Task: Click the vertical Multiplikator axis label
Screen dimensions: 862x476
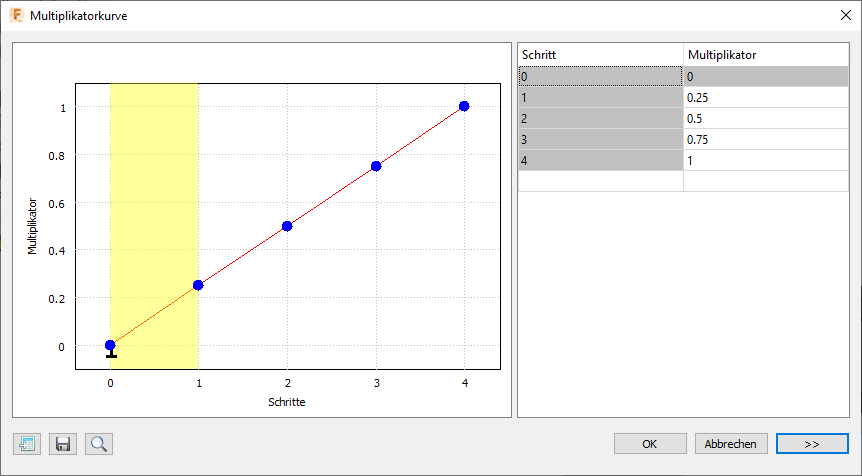Action: pos(32,226)
